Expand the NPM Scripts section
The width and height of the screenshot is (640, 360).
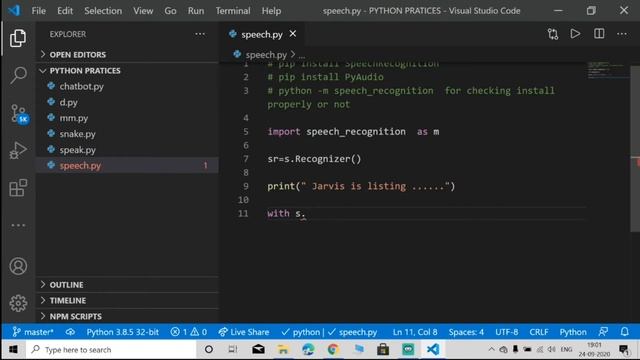pyautogui.click(x=127, y=316)
